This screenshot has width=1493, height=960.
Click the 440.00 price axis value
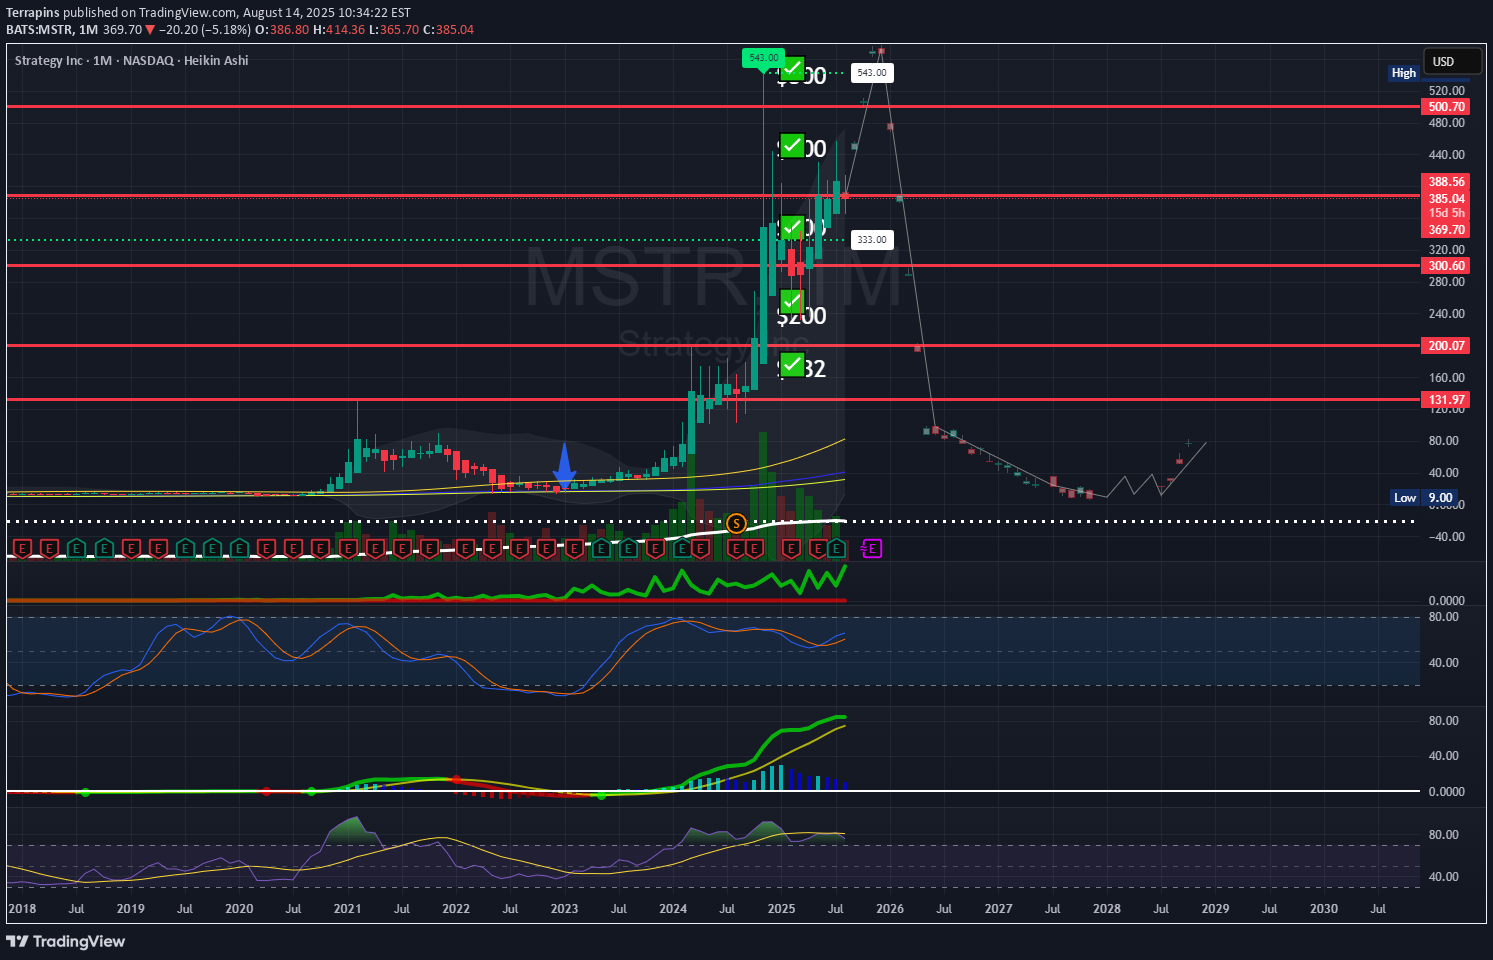(1447, 155)
